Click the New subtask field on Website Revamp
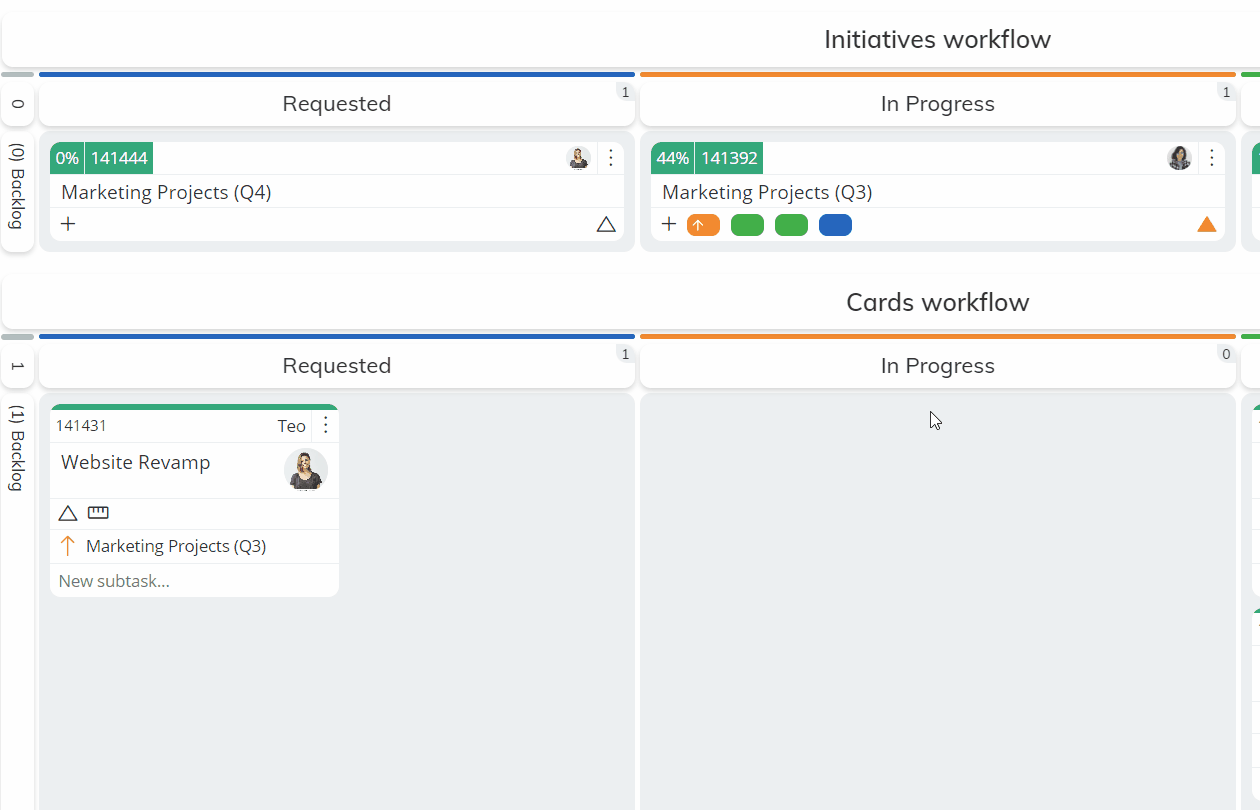 tap(113, 580)
